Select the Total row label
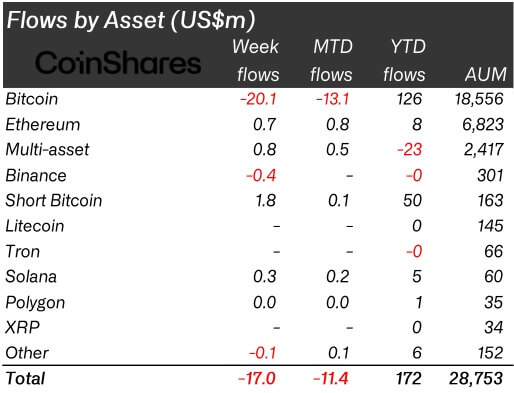 coord(25,378)
